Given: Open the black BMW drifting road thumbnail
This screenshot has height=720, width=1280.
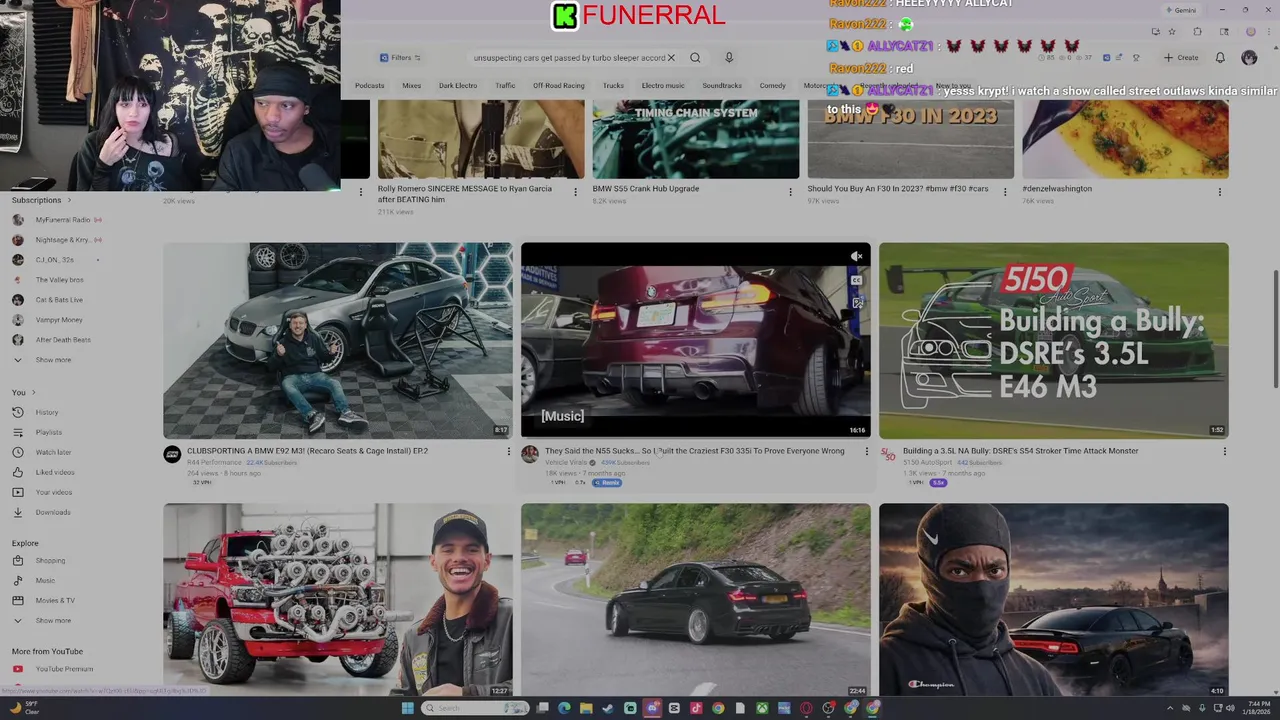Looking at the screenshot, I should click(695, 599).
